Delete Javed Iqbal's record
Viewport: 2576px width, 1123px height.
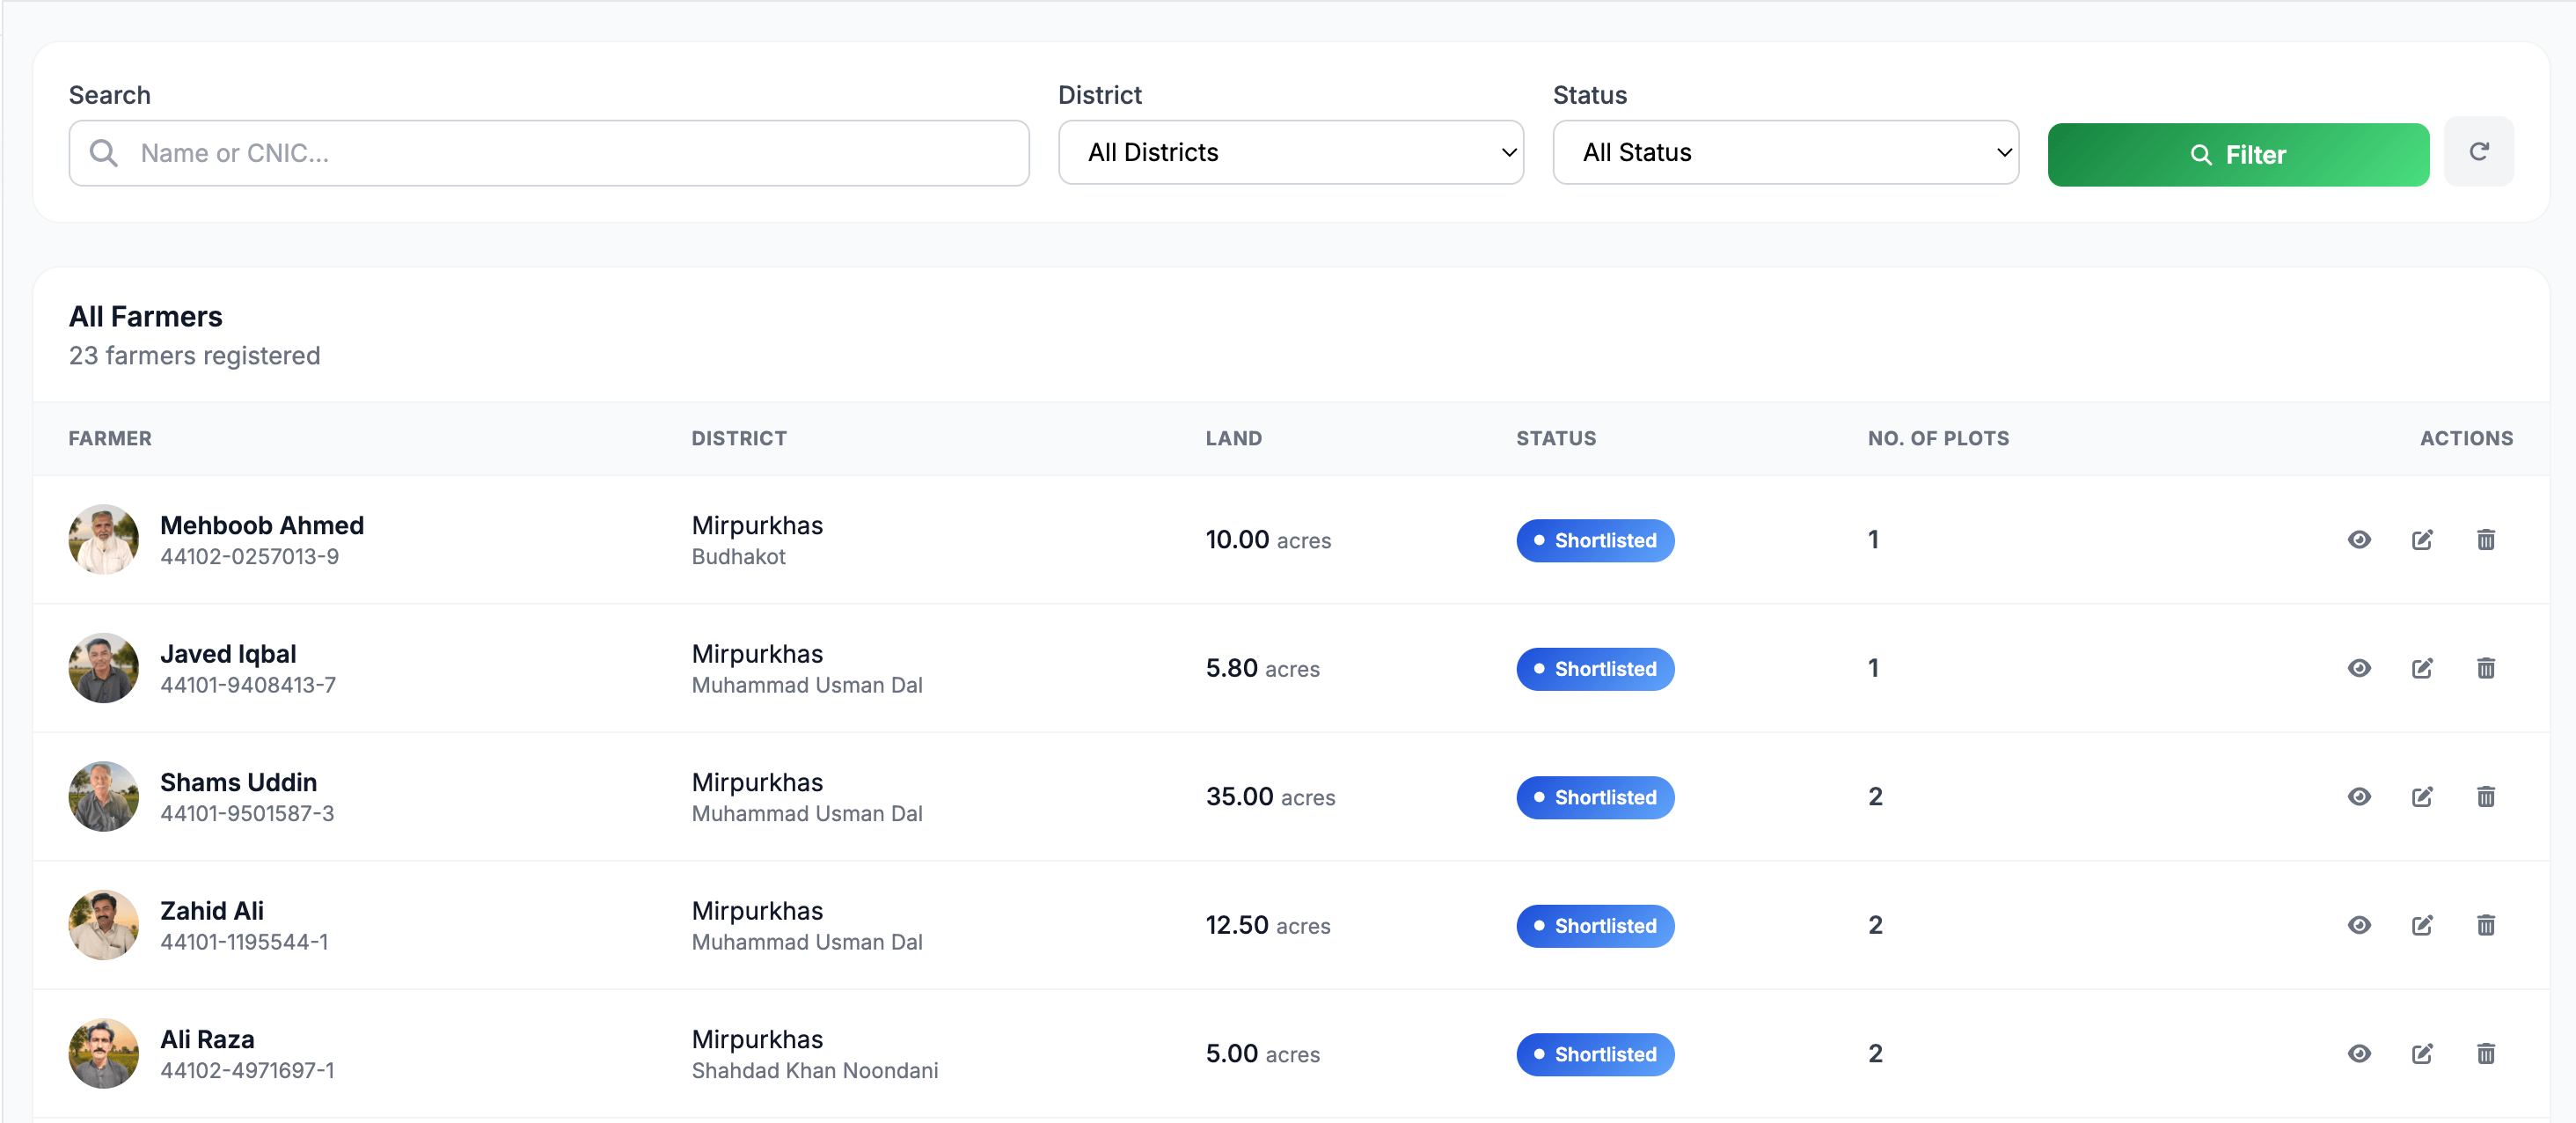[2486, 668]
